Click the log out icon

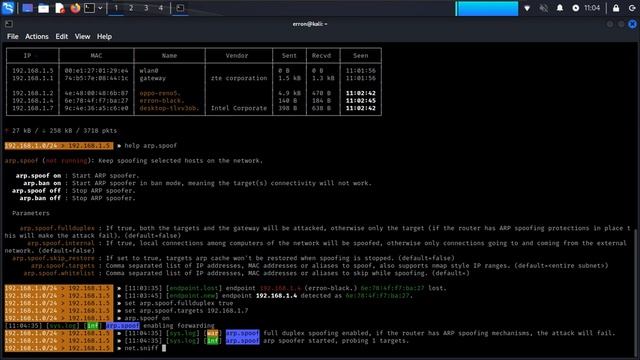coord(632,8)
